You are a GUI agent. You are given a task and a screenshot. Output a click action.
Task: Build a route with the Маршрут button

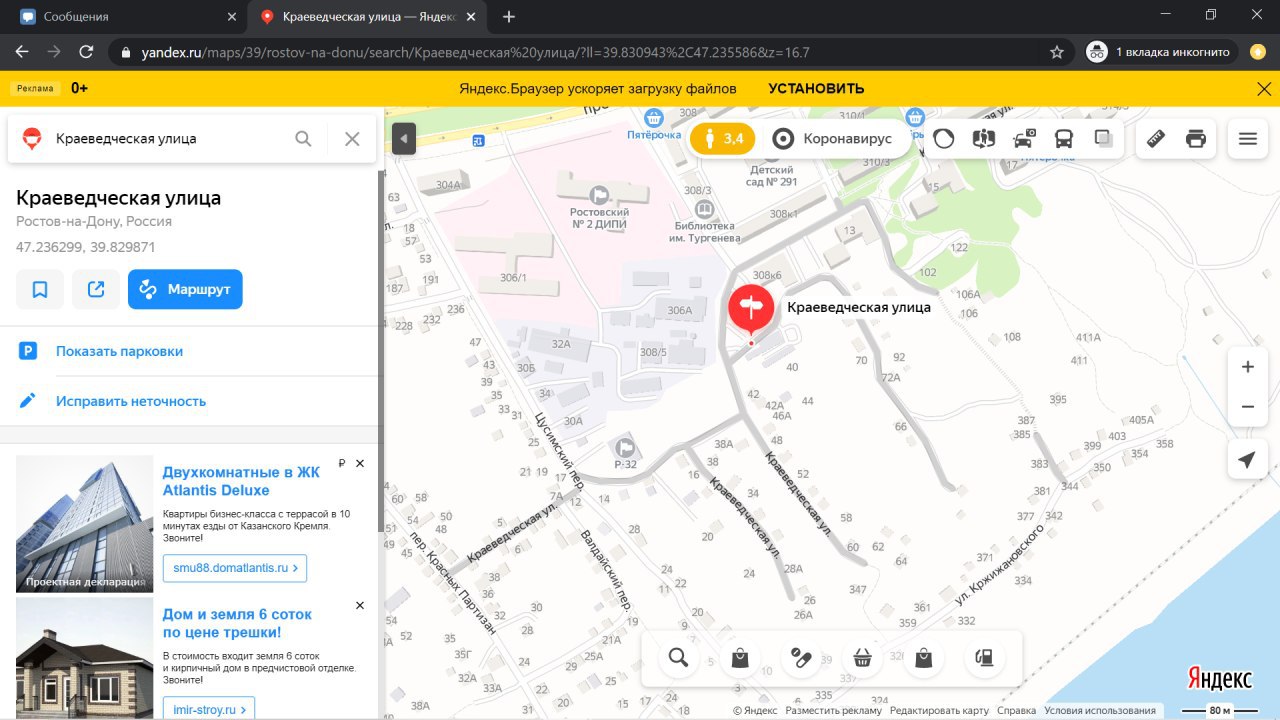click(185, 290)
